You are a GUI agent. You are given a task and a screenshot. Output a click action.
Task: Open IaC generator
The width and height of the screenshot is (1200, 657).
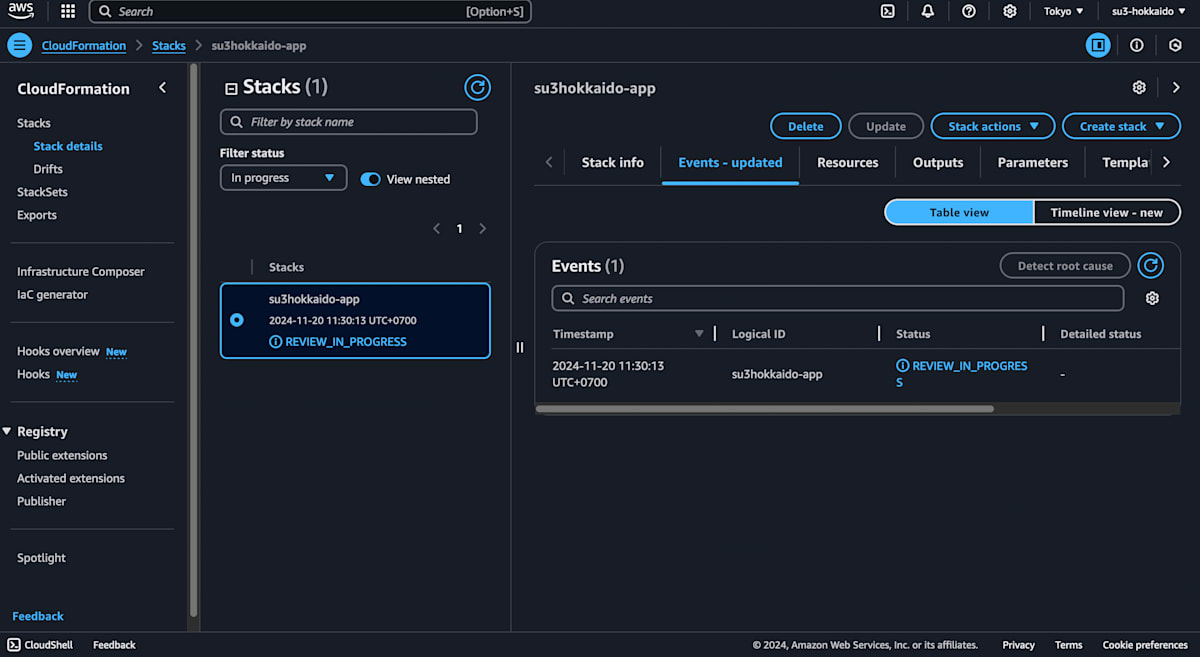point(52,295)
